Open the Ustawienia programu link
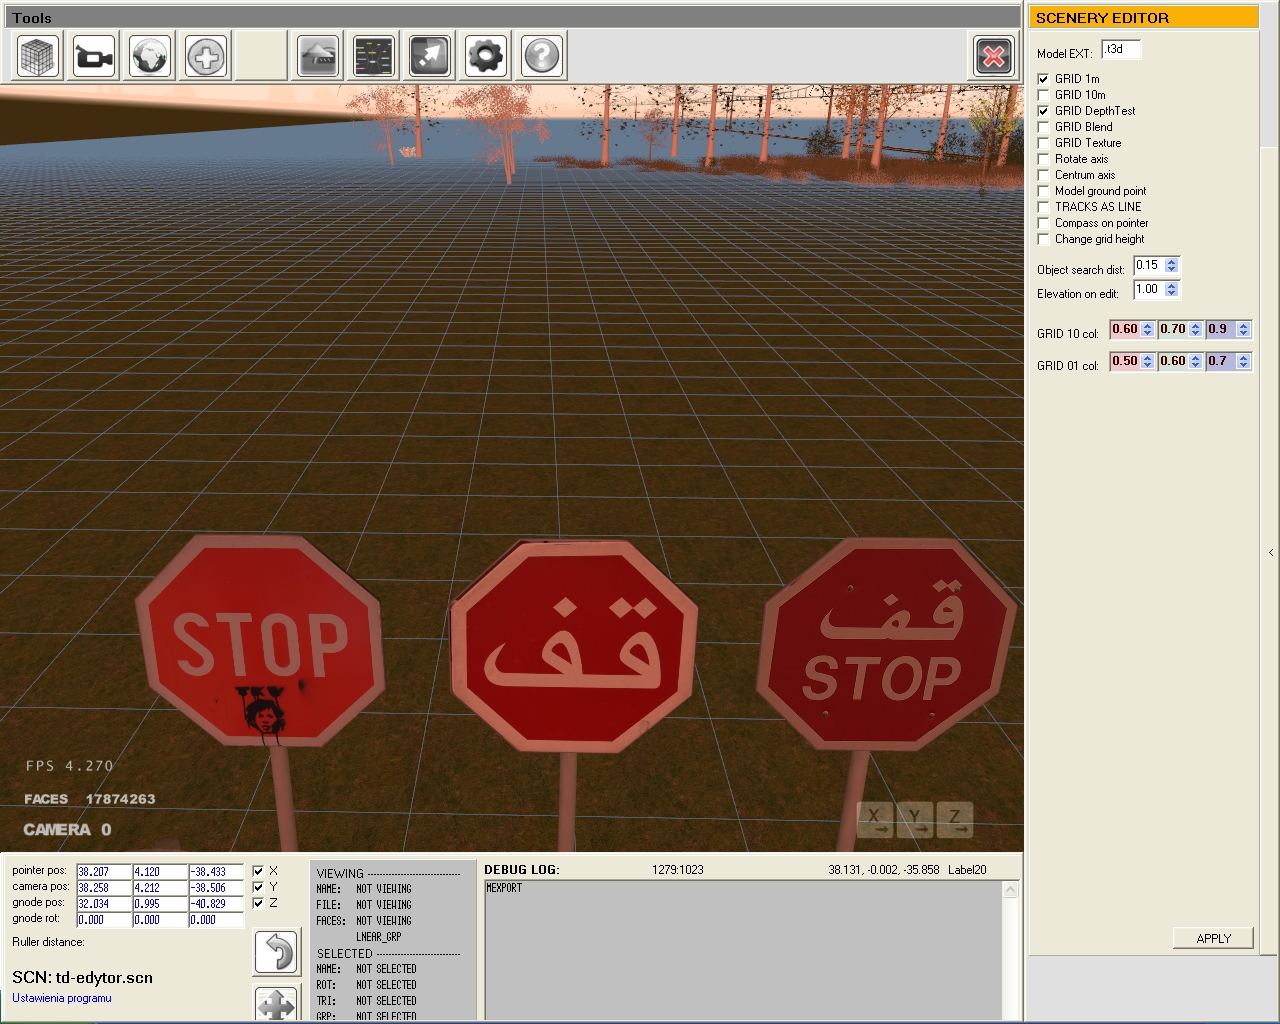This screenshot has width=1280, height=1024. click(x=62, y=998)
